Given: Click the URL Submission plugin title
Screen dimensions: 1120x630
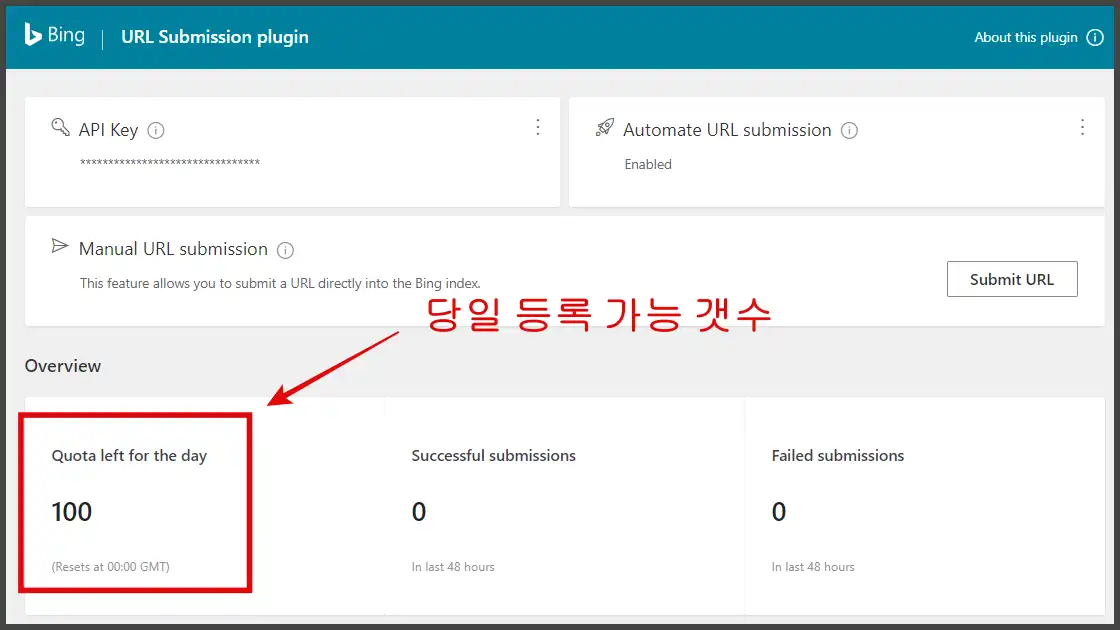Looking at the screenshot, I should [215, 37].
